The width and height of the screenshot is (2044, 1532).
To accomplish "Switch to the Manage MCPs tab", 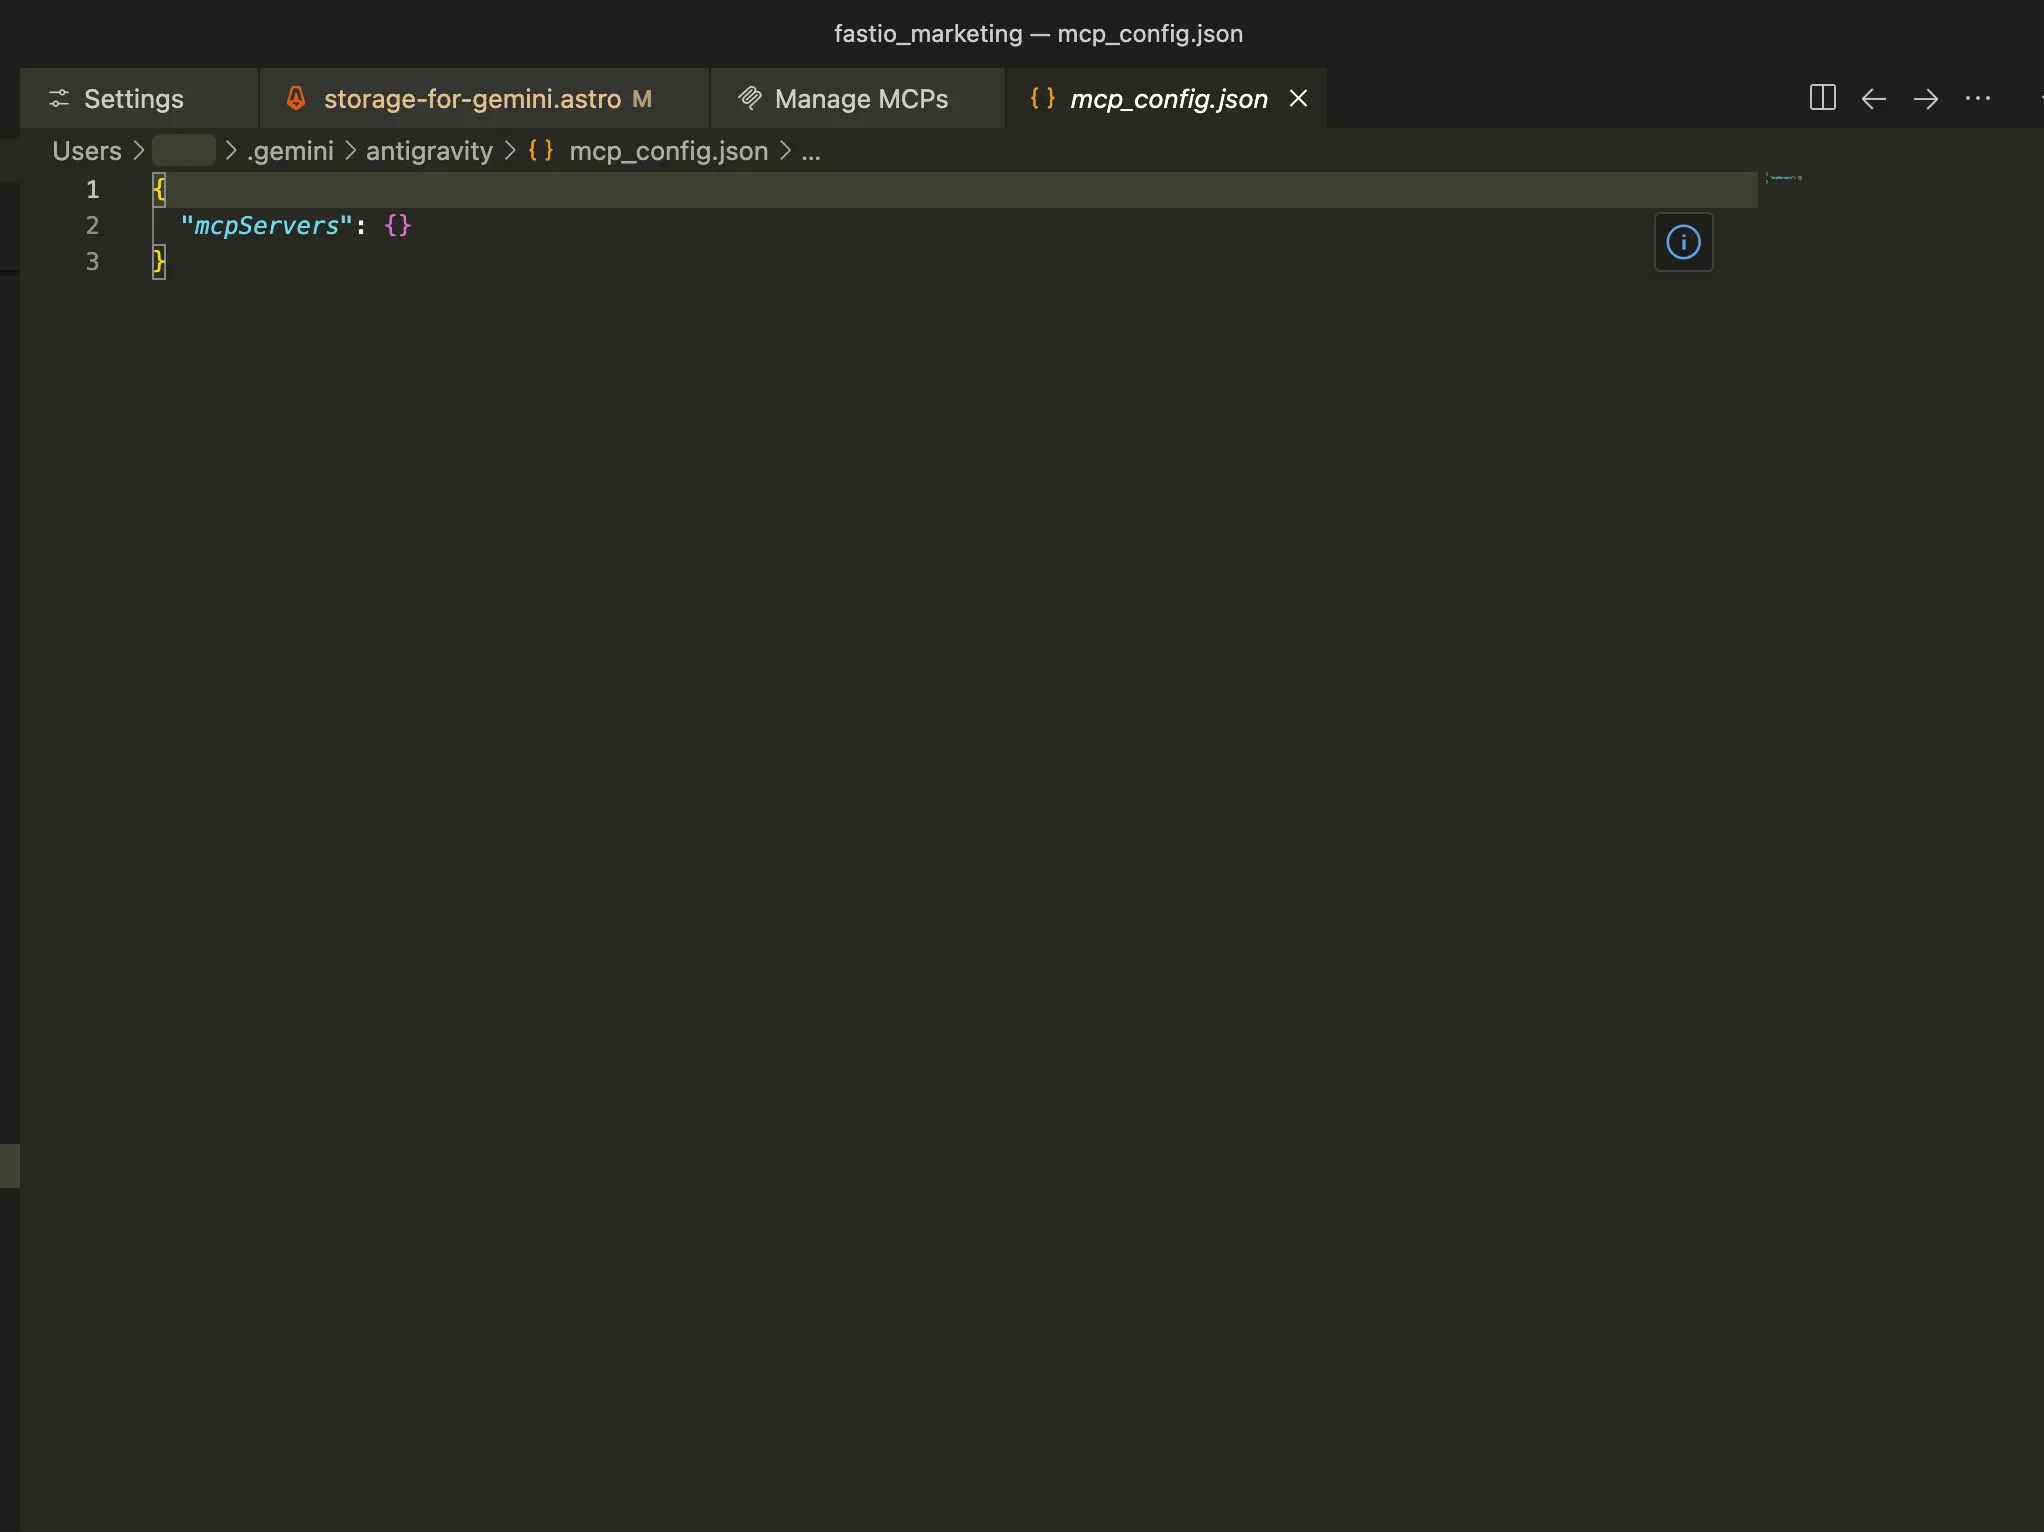I will click(x=860, y=98).
